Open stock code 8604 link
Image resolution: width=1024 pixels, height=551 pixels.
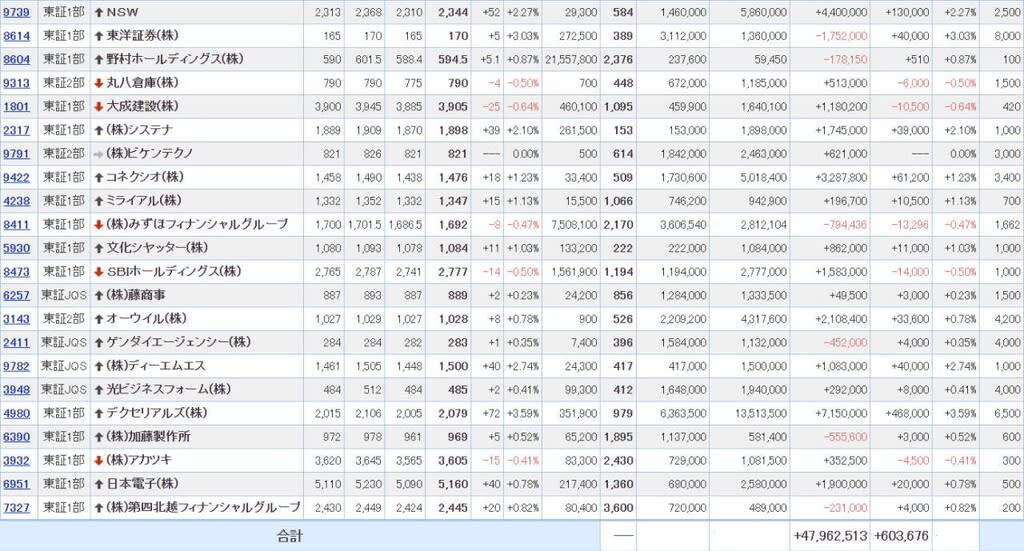(16, 59)
